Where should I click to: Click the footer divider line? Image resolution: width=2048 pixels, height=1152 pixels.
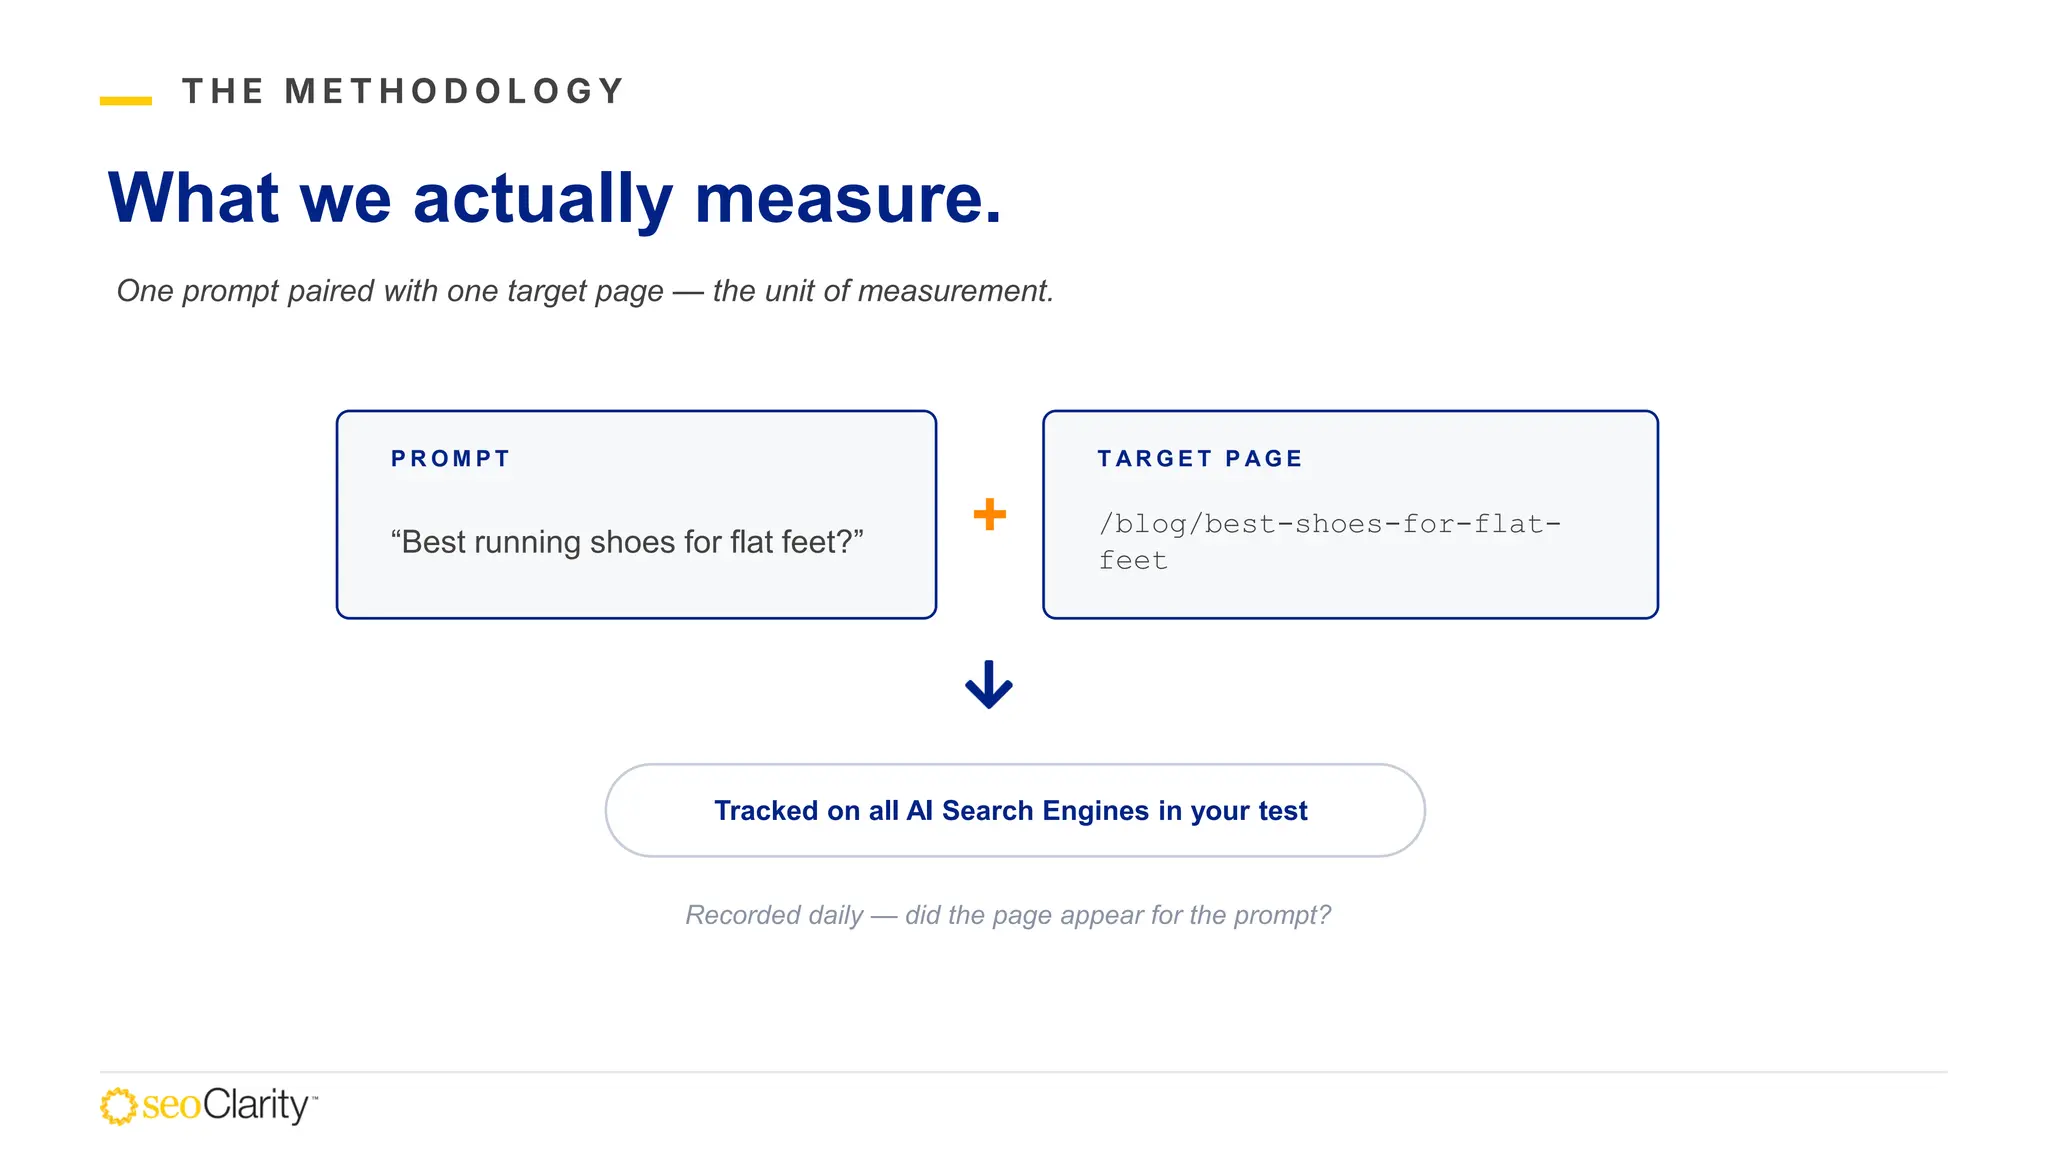(1023, 1072)
